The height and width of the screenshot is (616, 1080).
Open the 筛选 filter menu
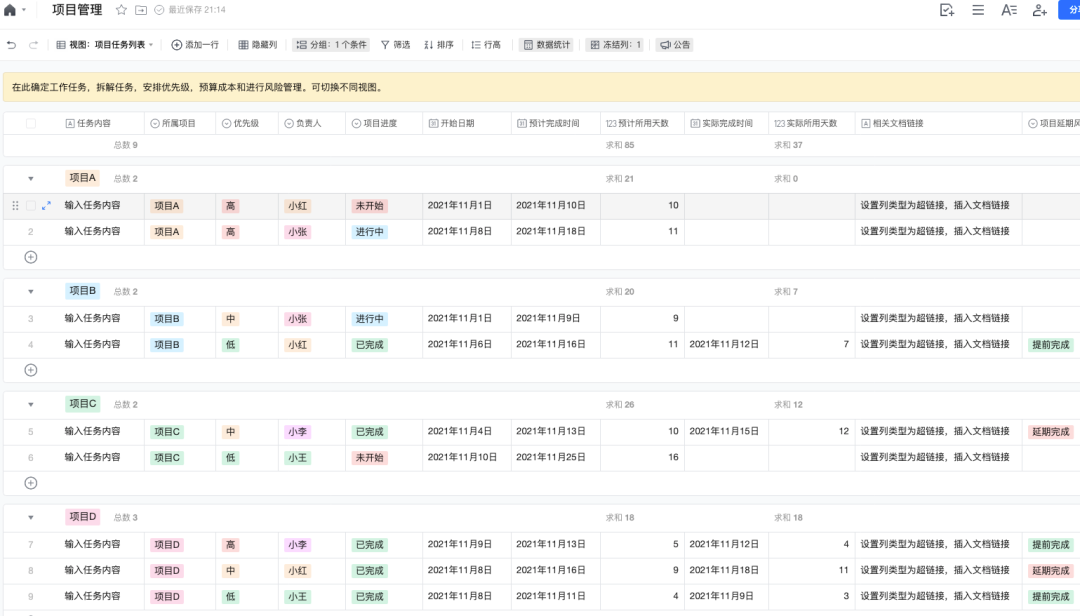click(x=395, y=45)
